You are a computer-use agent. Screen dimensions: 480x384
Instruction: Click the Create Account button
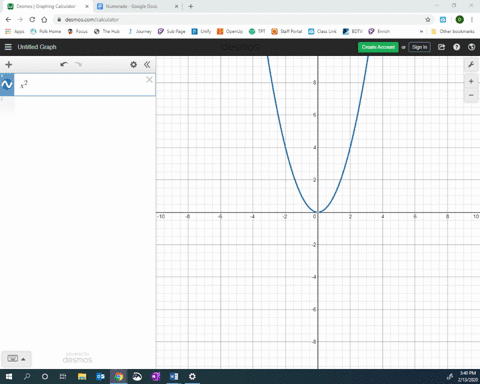pyautogui.click(x=378, y=47)
